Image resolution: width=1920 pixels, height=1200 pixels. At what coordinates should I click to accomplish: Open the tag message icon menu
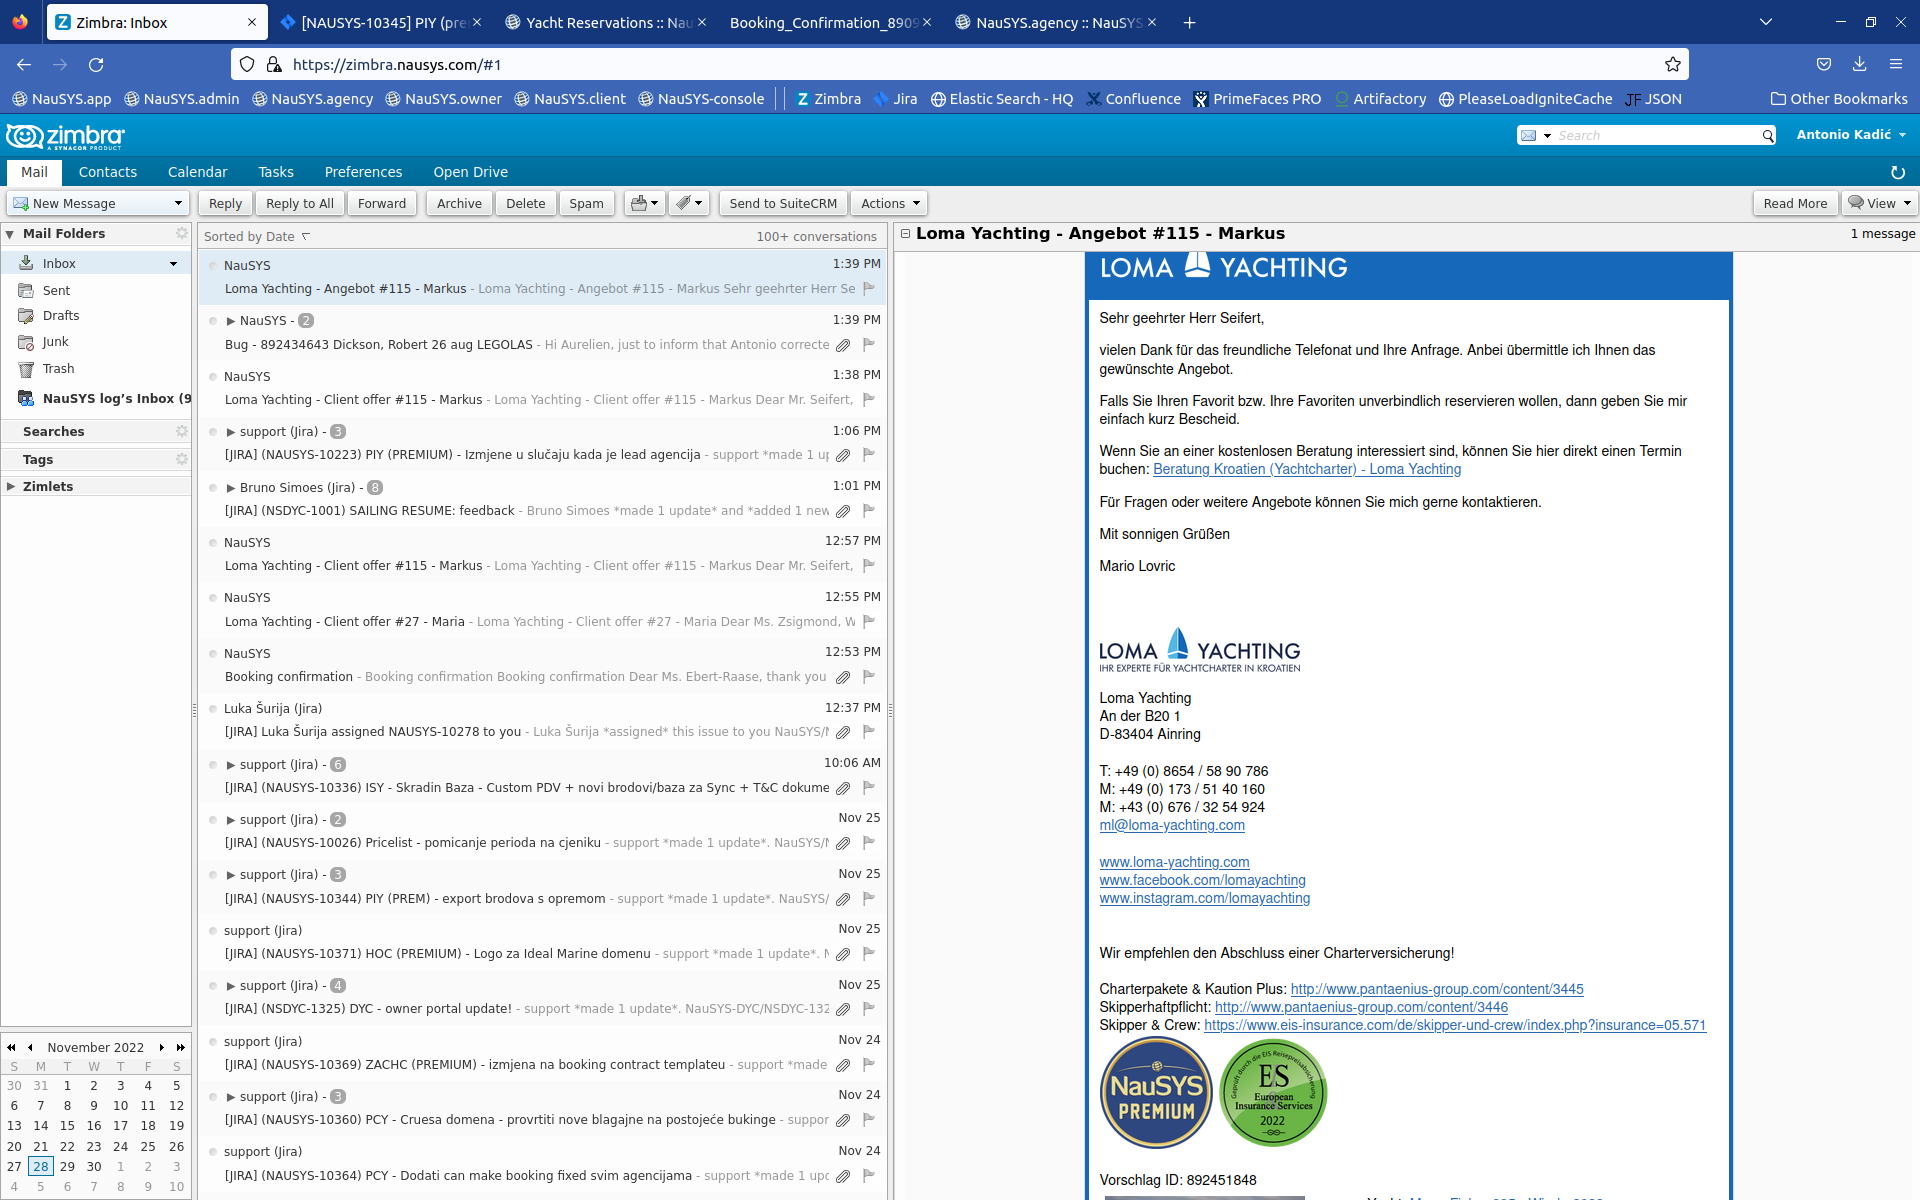coord(688,203)
